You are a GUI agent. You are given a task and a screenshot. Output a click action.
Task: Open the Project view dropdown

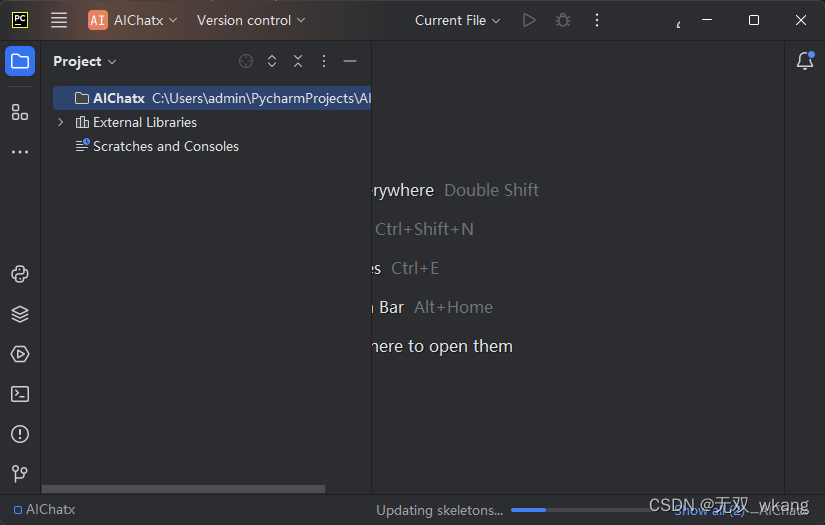click(x=85, y=62)
